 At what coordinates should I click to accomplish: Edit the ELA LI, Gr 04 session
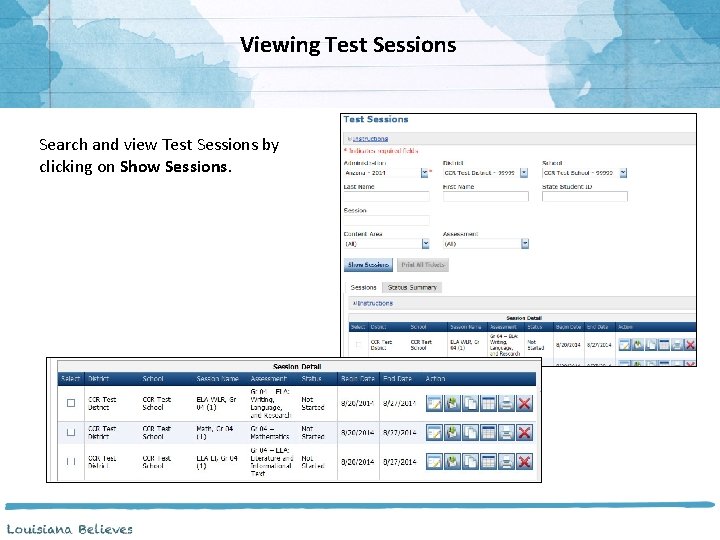434,461
